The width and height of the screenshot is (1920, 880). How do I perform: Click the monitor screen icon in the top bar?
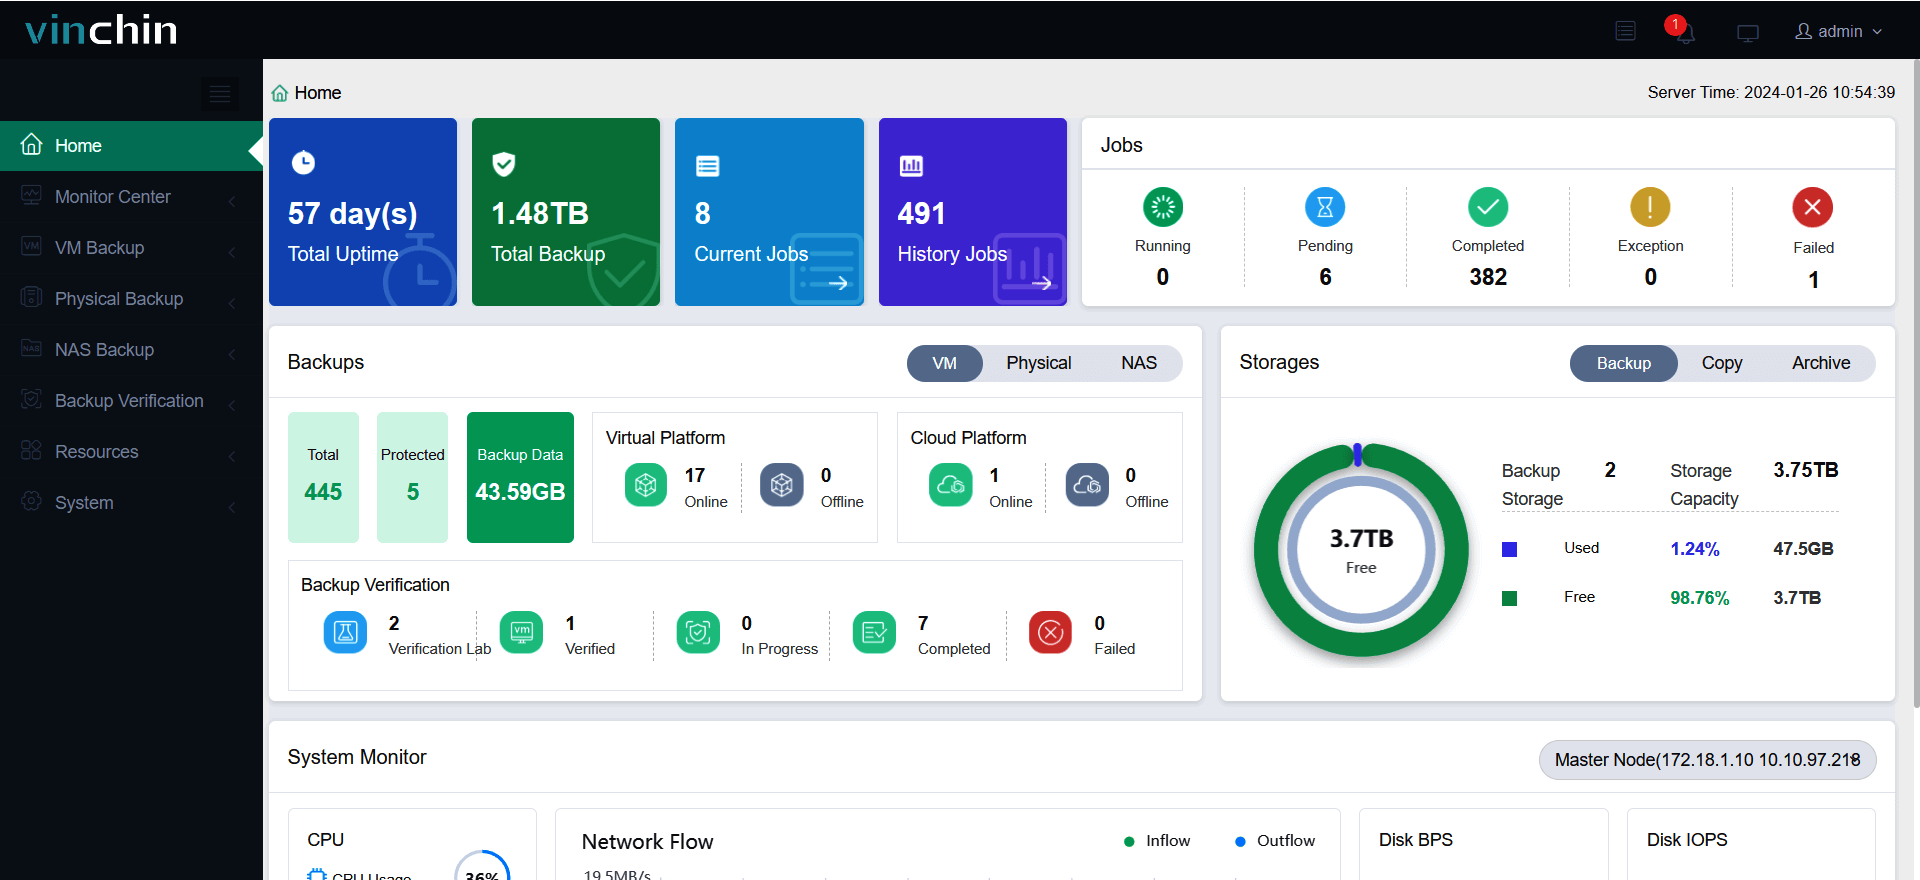click(x=1748, y=33)
